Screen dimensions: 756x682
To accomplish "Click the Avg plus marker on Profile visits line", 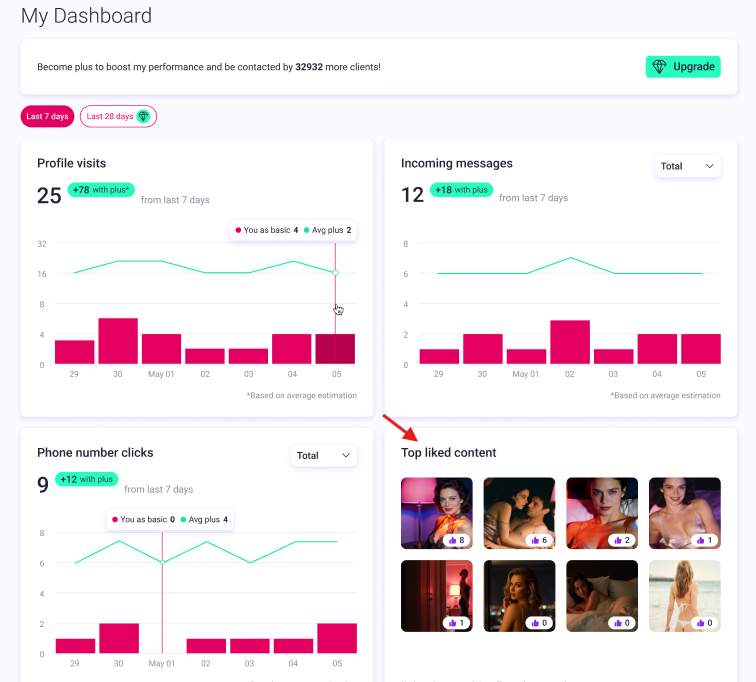I will pos(336,273).
